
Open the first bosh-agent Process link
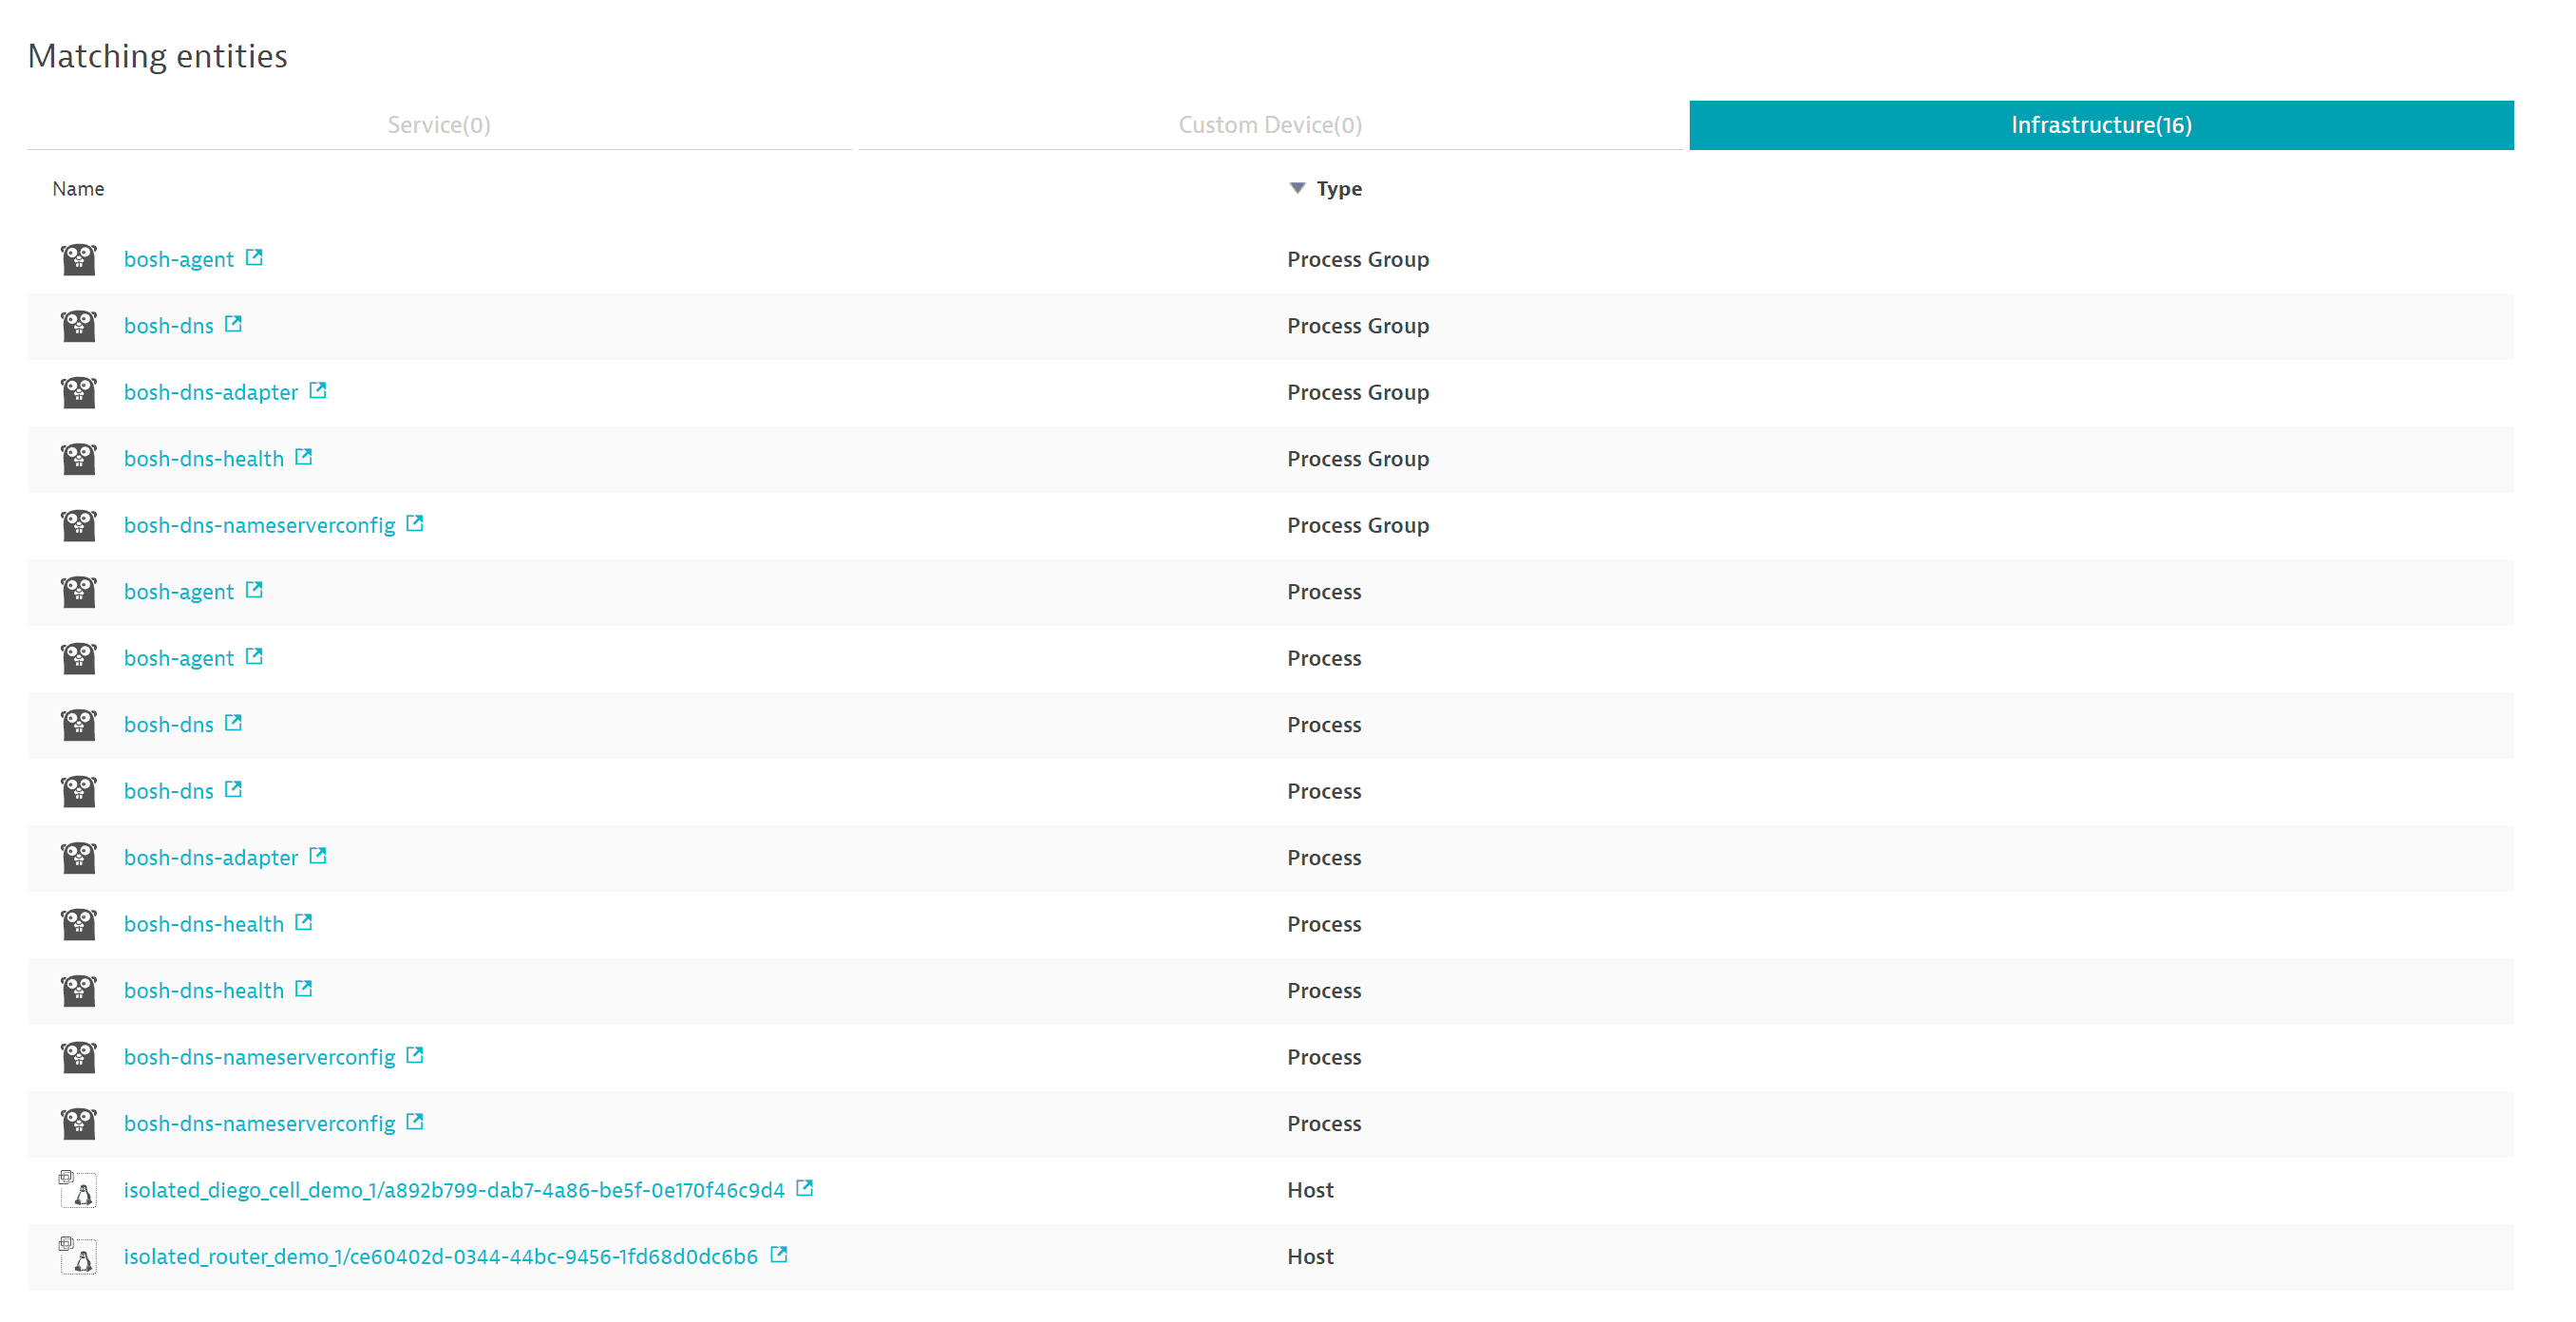pos(179,592)
